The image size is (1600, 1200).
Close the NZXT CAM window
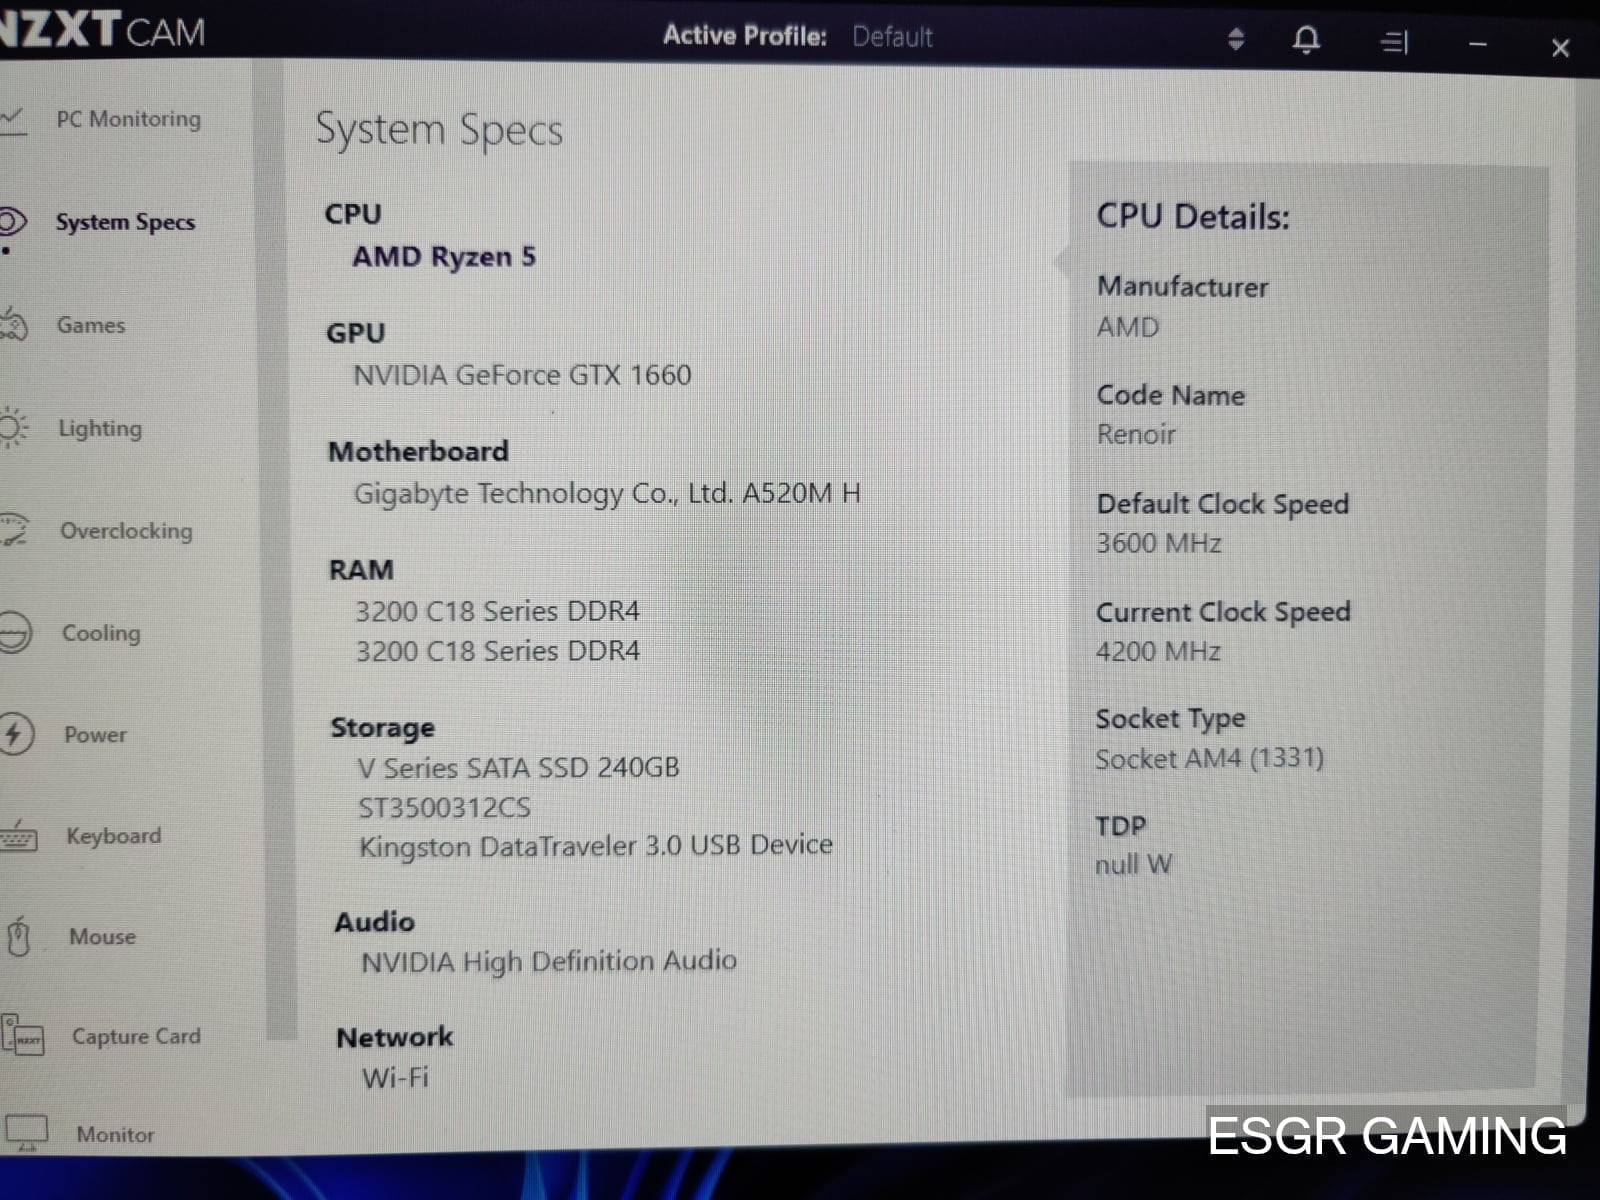[x=1560, y=47]
